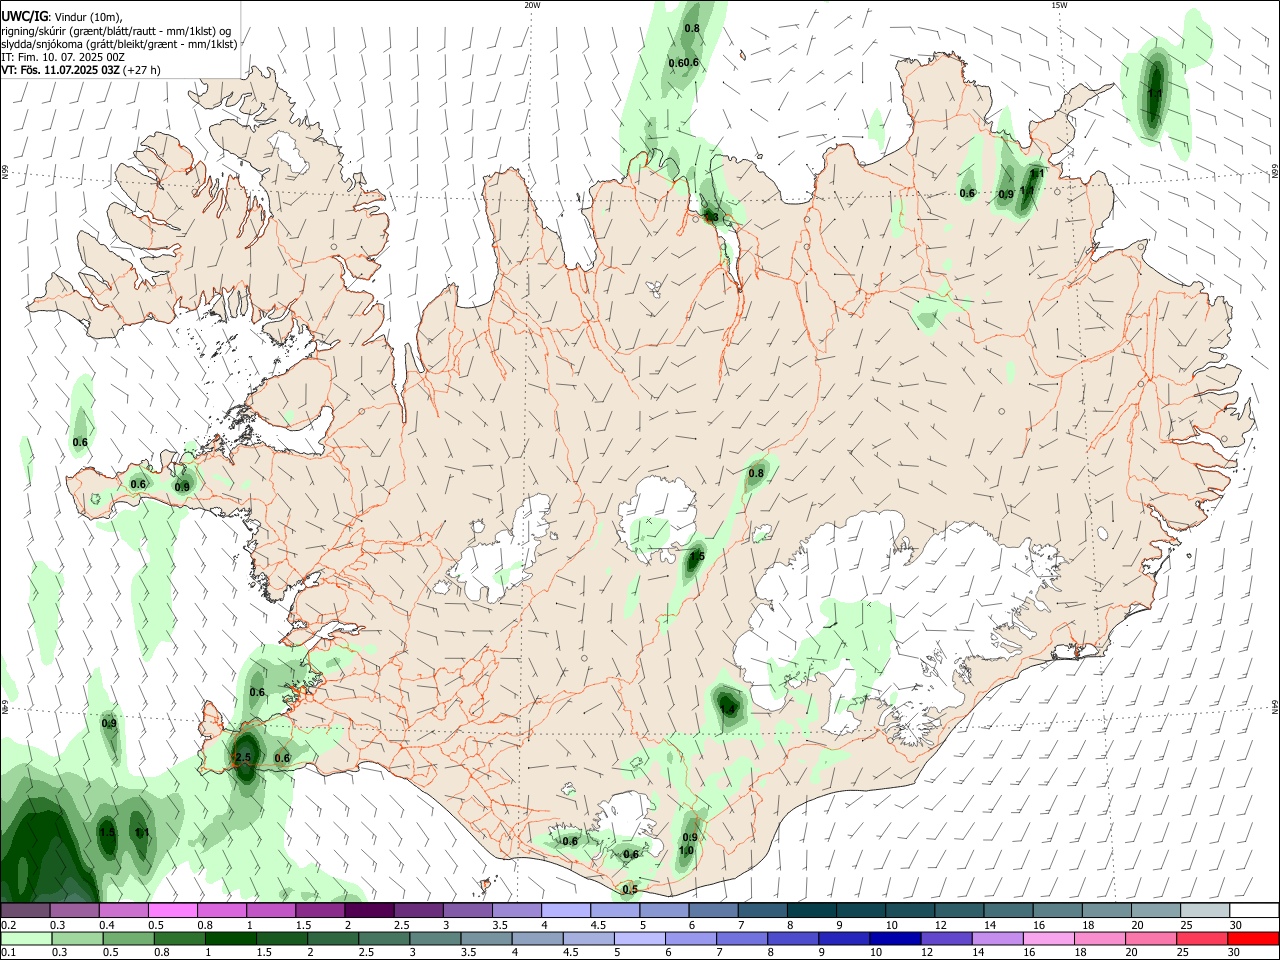The height and width of the screenshot is (960, 1280).
Task: Click the '1.5' value beside Hofsjökull glacier
Action: [x=697, y=557]
